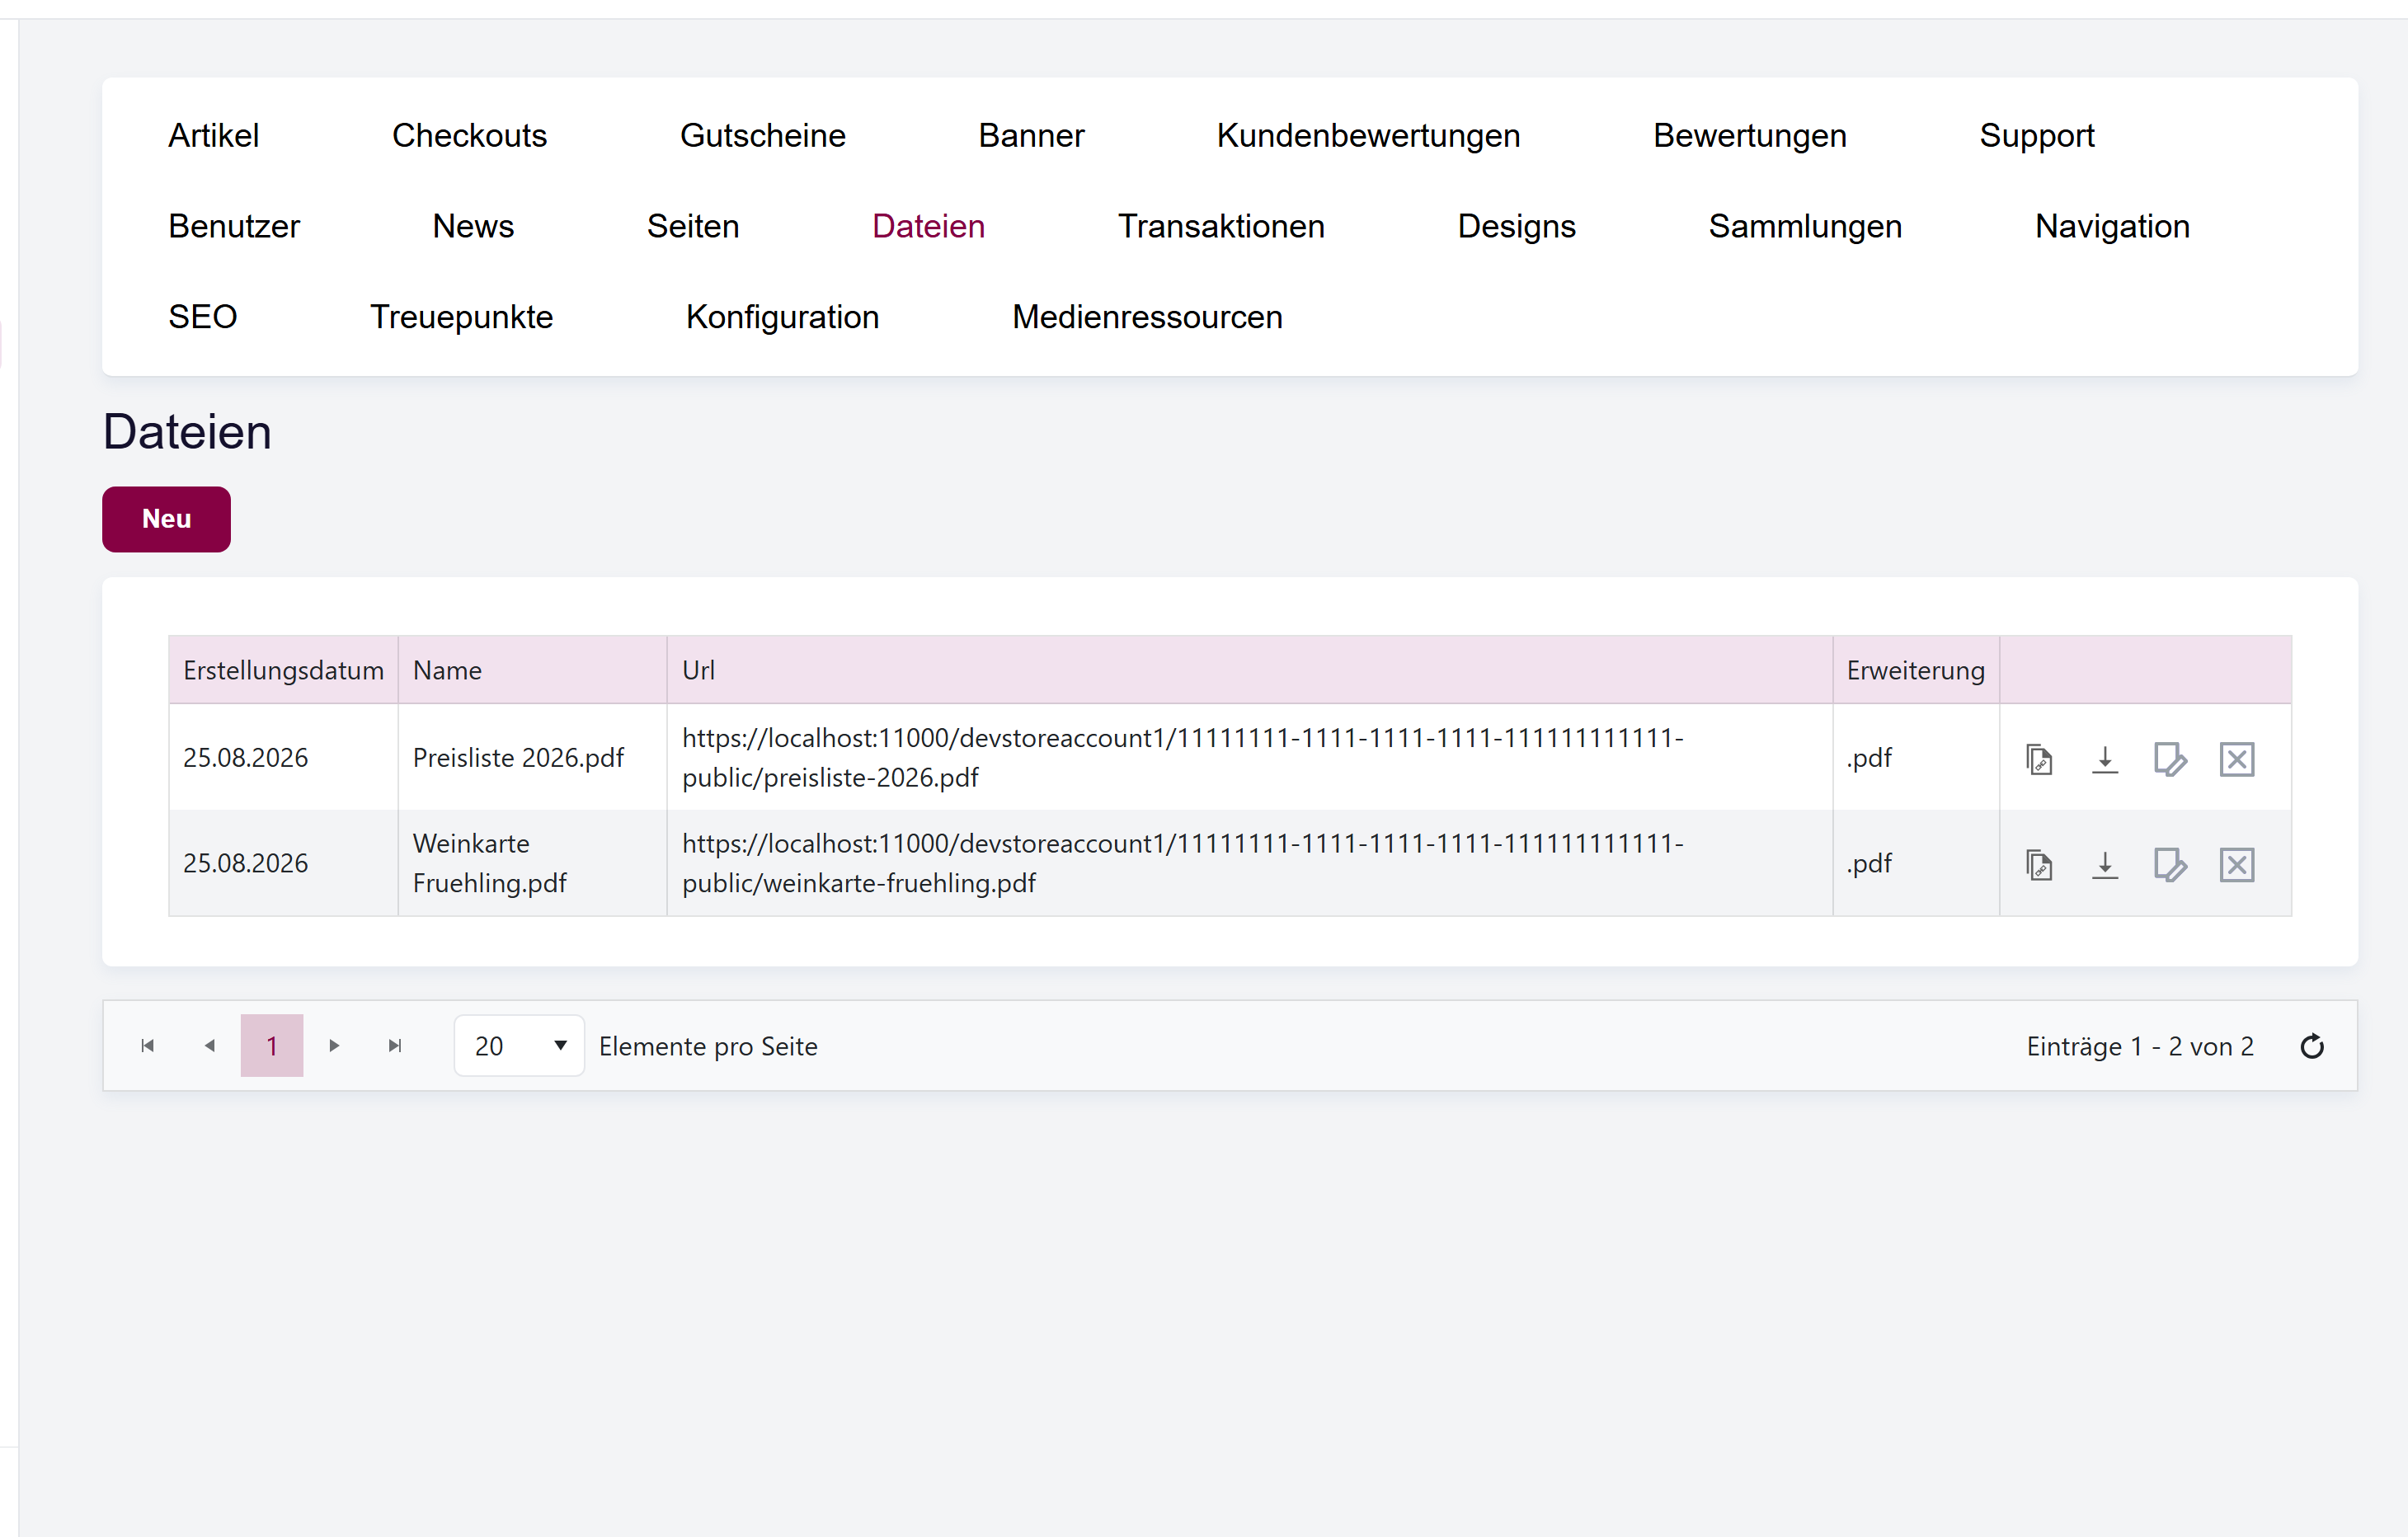2408x1537 pixels.
Task: Open the Support section
Action: [x=2036, y=135]
